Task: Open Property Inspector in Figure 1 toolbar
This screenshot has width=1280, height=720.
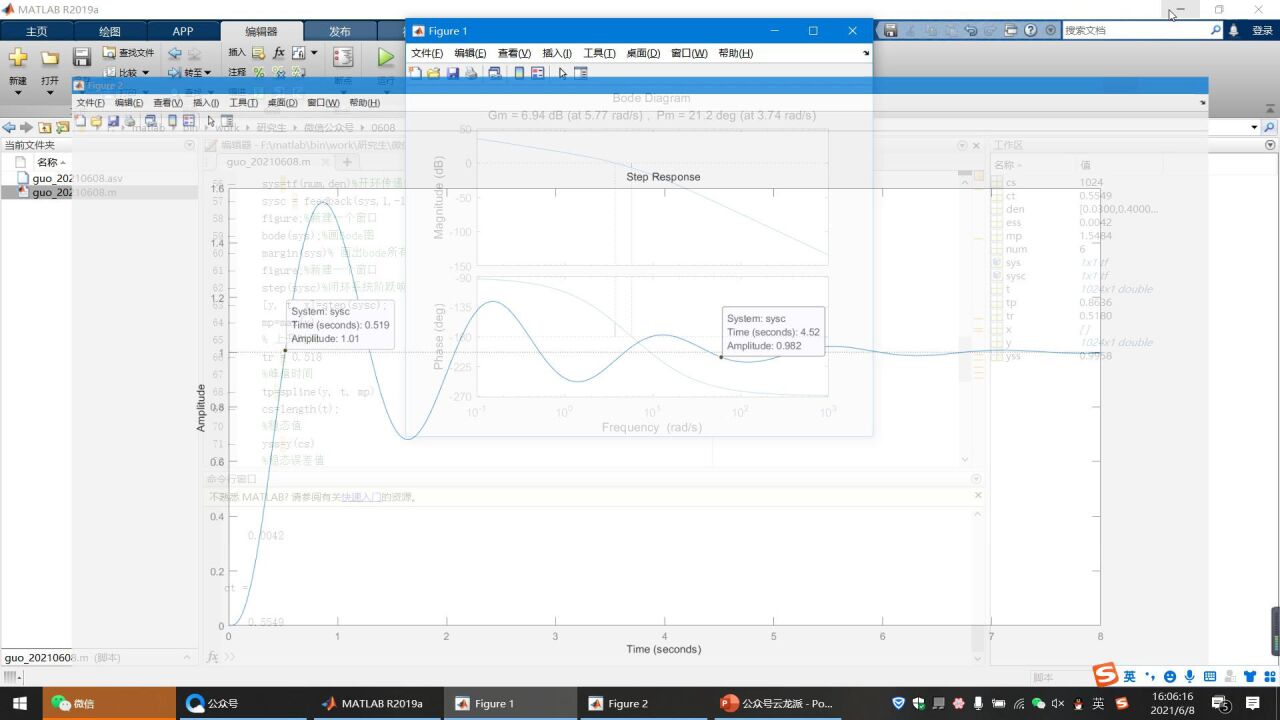Action: (x=580, y=73)
